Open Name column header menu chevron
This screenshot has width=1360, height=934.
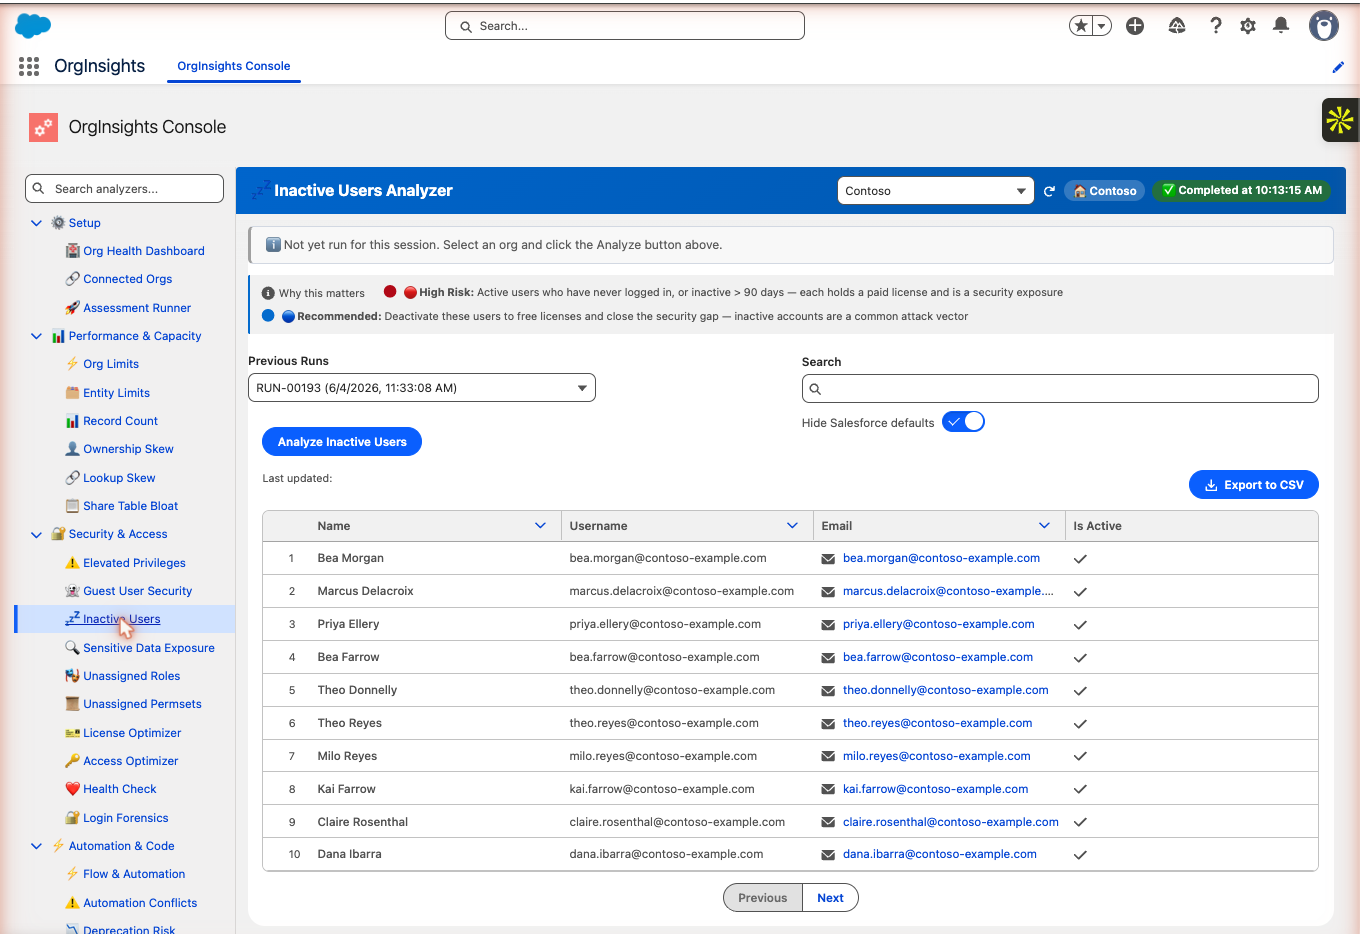pos(540,526)
